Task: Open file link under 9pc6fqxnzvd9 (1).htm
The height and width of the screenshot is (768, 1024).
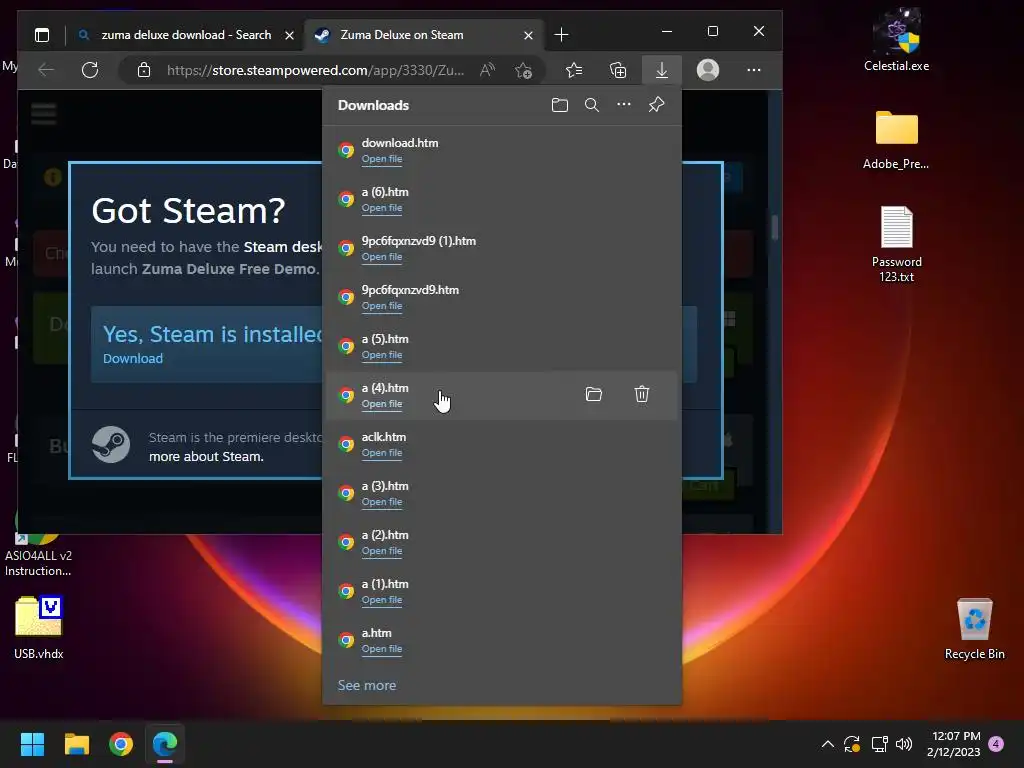Action: [x=382, y=257]
